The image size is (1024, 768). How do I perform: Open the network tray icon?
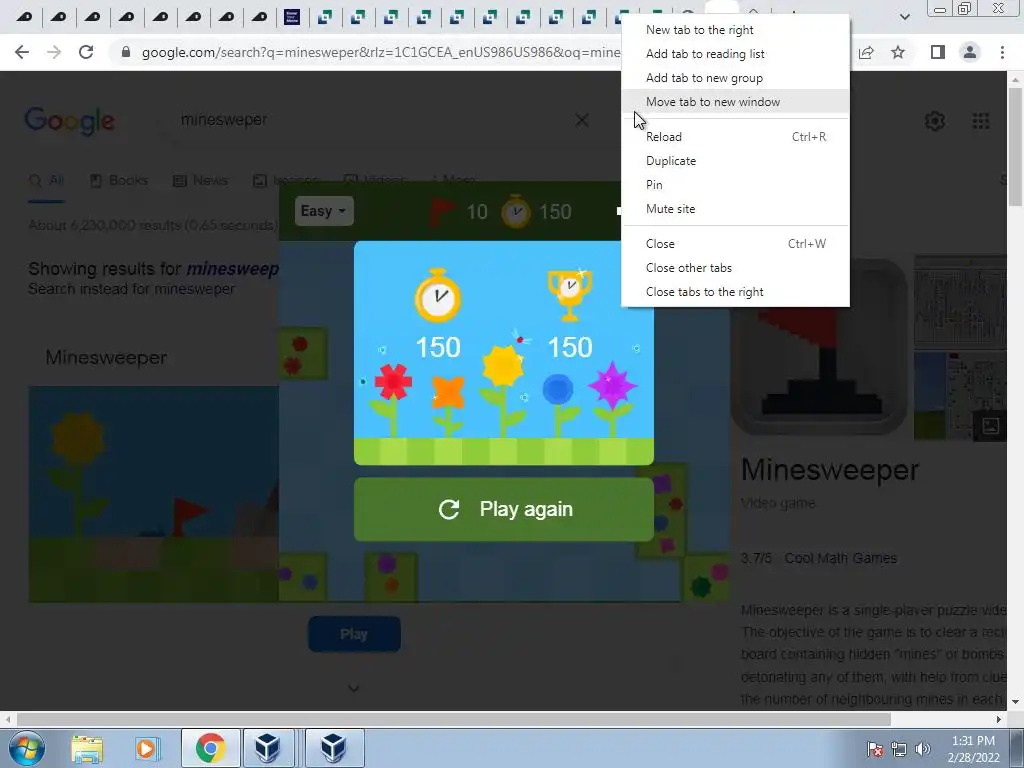coord(899,749)
